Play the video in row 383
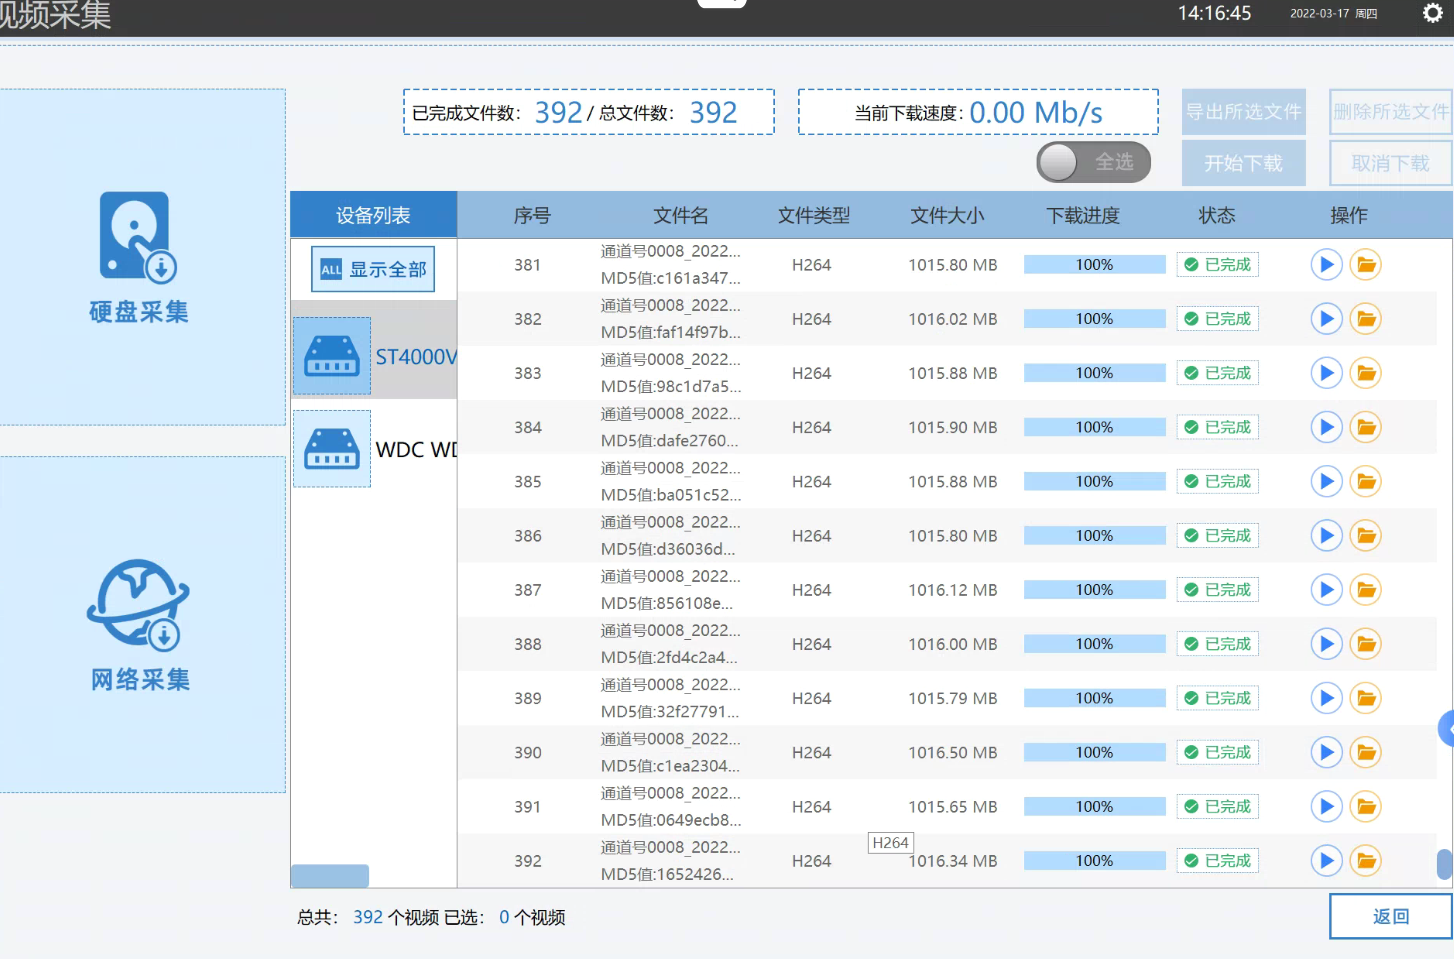The image size is (1454, 959). [x=1326, y=373]
